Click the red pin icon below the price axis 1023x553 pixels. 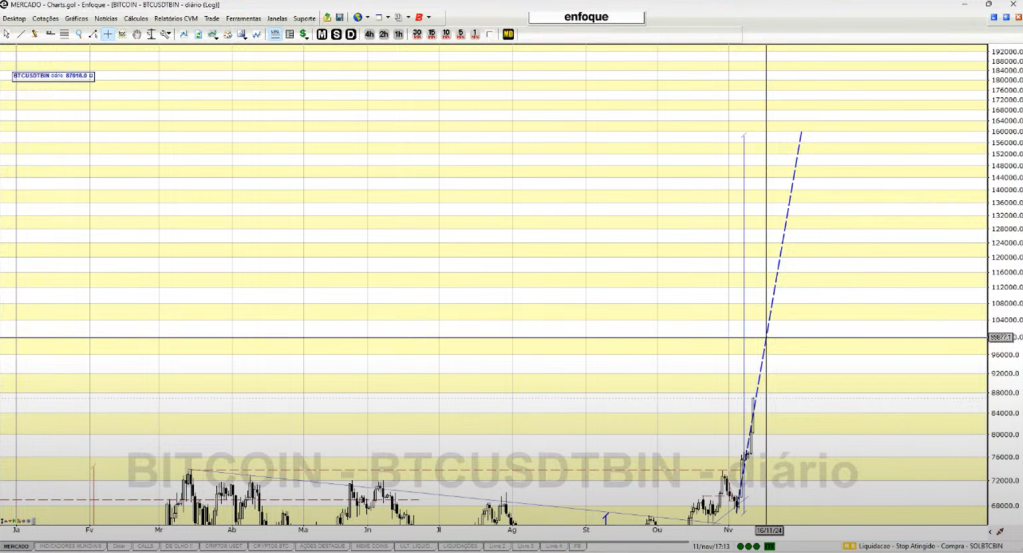[1000, 531]
